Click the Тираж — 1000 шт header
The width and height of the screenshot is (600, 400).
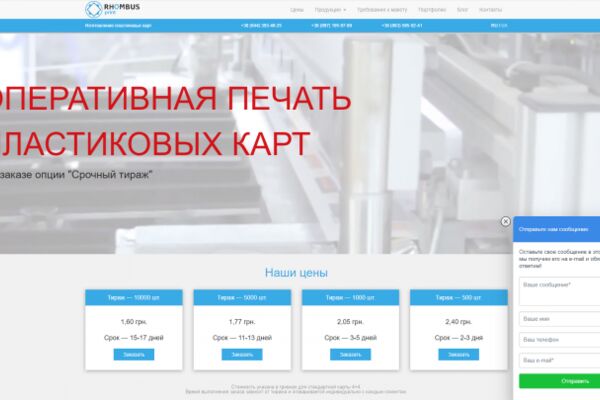pos(351,297)
